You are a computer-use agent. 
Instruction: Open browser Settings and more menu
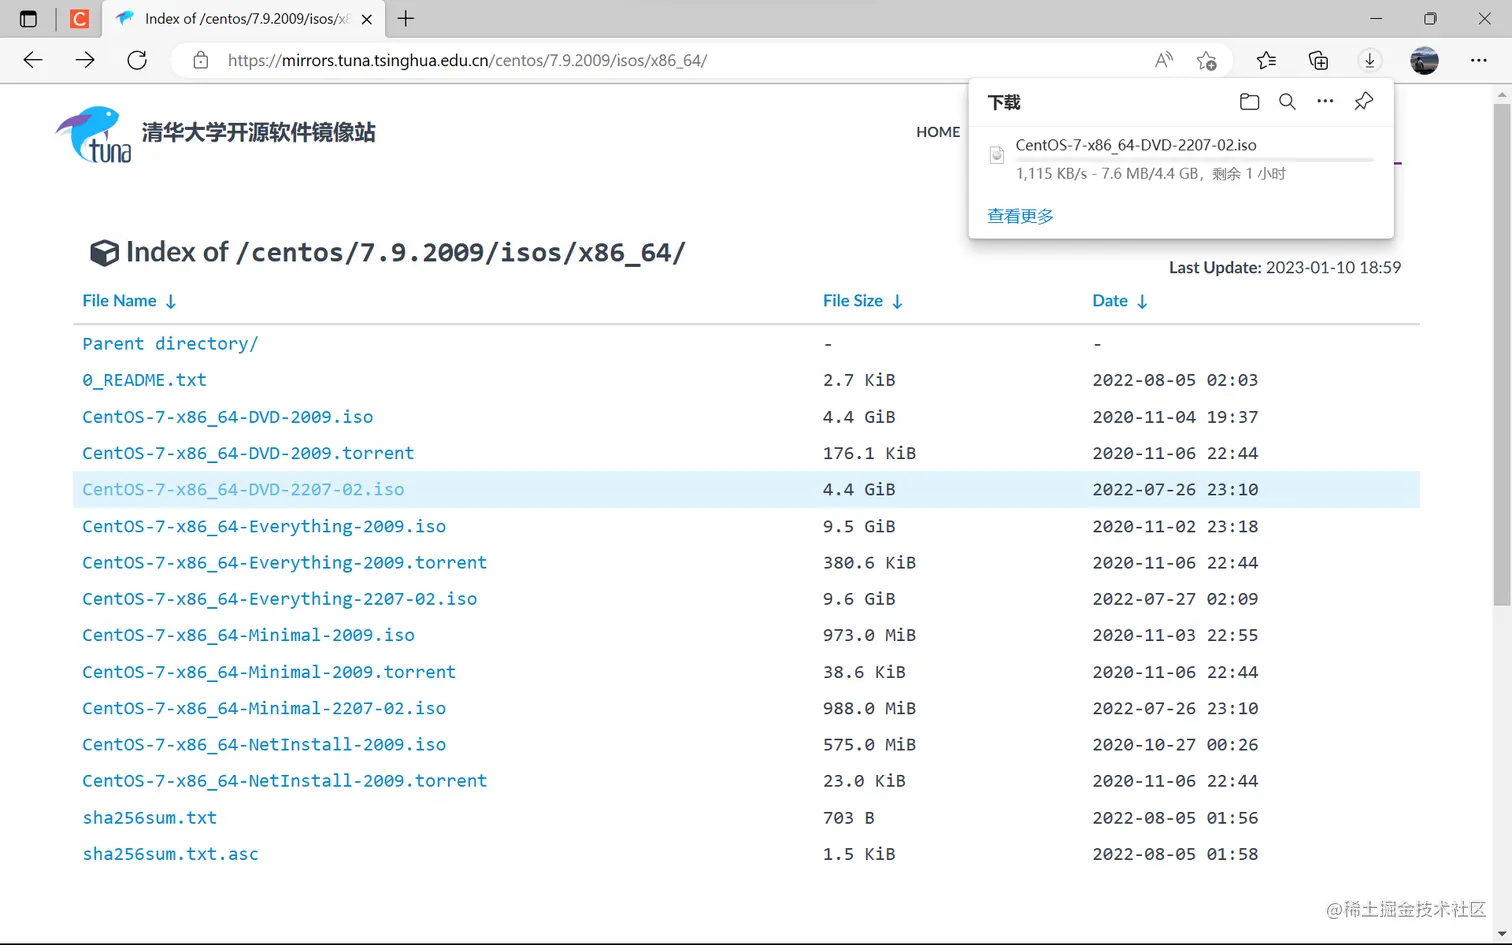[1479, 60]
